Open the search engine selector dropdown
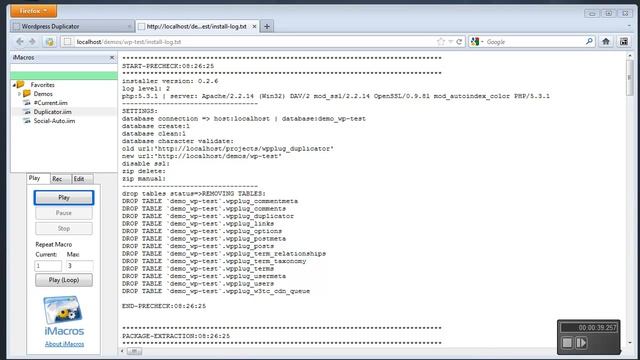This screenshot has width=640, height=360. coord(477,42)
